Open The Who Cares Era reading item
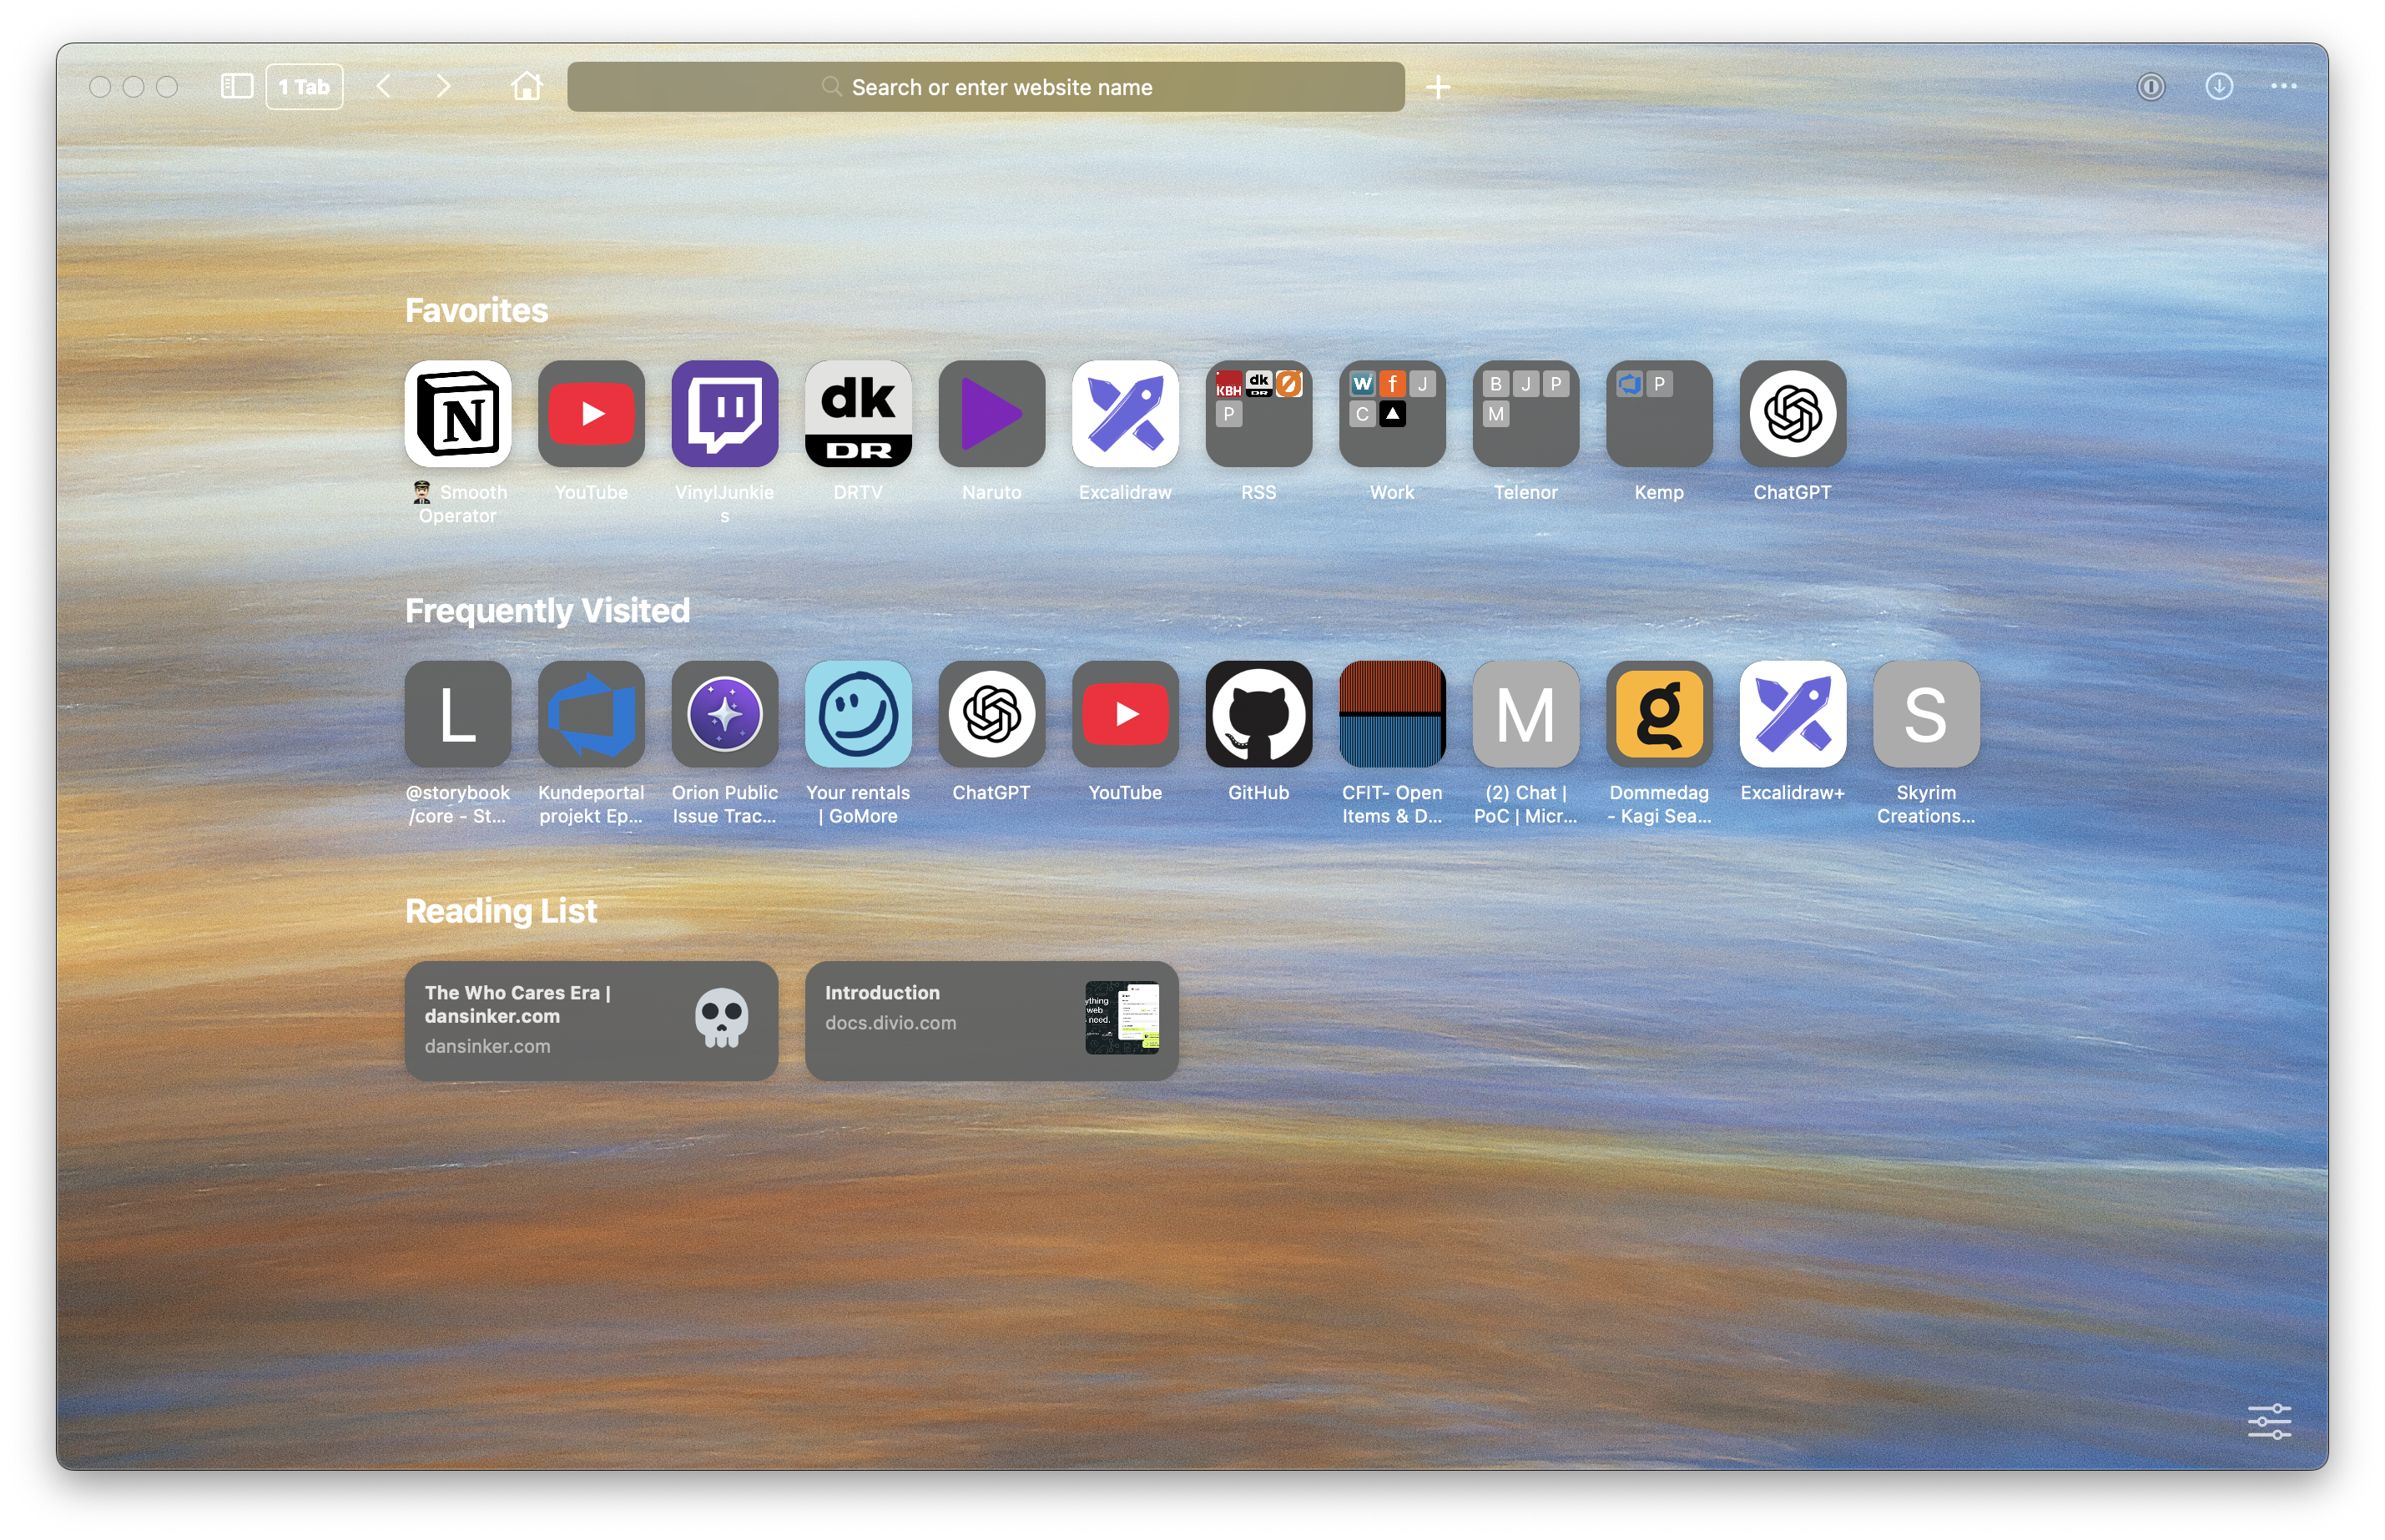Viewport: 2385px width, 1540px height. point(591,1020)
